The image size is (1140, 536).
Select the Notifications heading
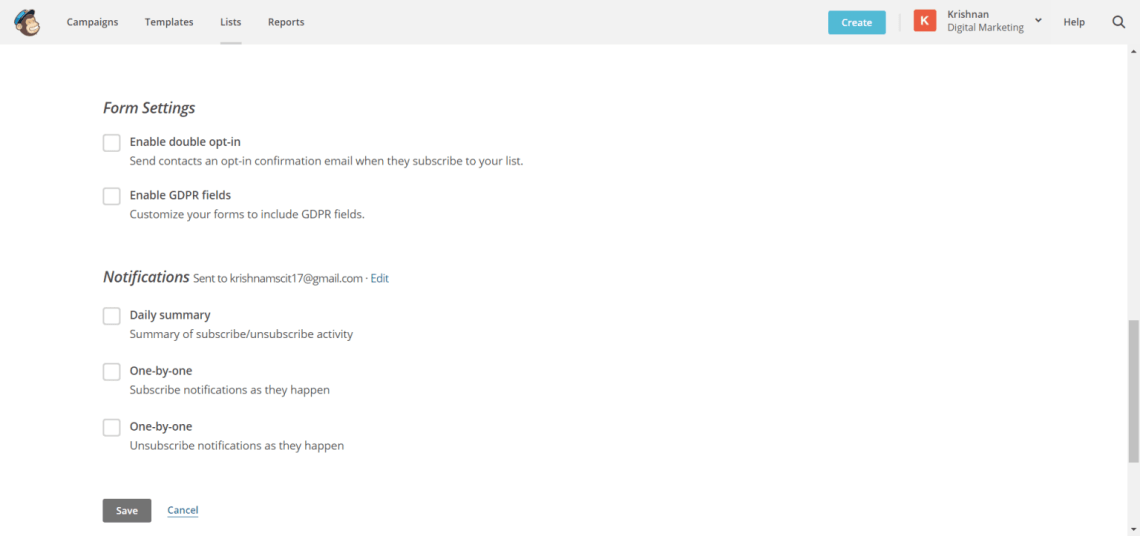146,277
